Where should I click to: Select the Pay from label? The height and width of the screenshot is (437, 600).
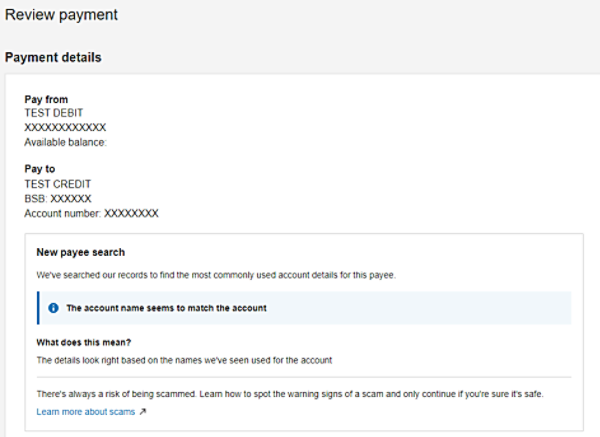(x=46, y=99)
